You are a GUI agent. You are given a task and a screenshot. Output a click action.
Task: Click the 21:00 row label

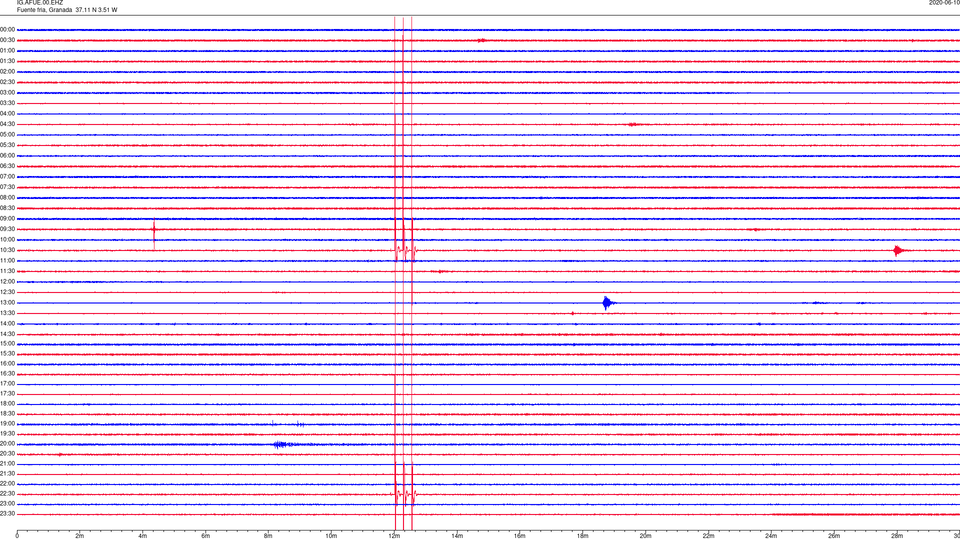point(8,464)
